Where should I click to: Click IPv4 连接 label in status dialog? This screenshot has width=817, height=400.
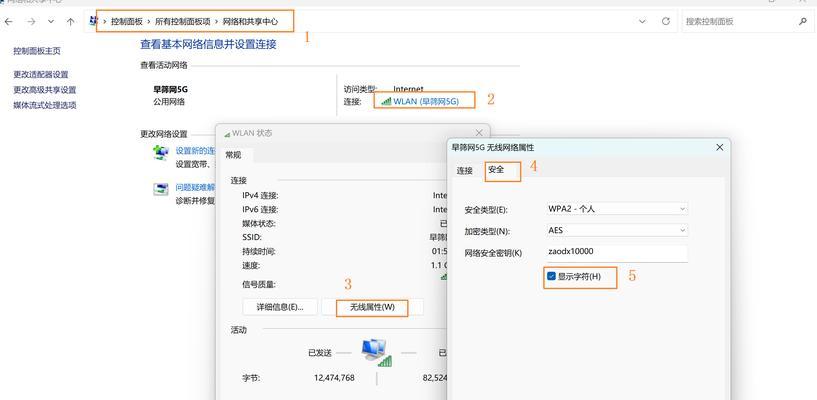260,195
